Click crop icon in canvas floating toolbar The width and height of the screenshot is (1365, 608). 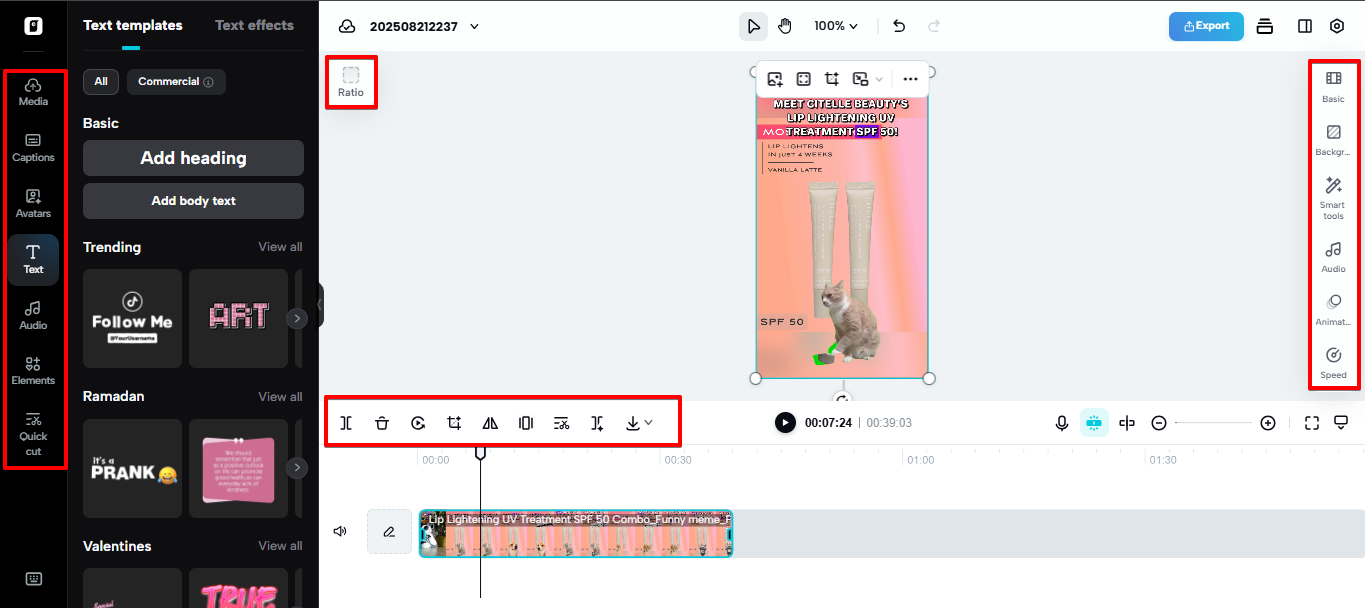(x=832, y=79)
